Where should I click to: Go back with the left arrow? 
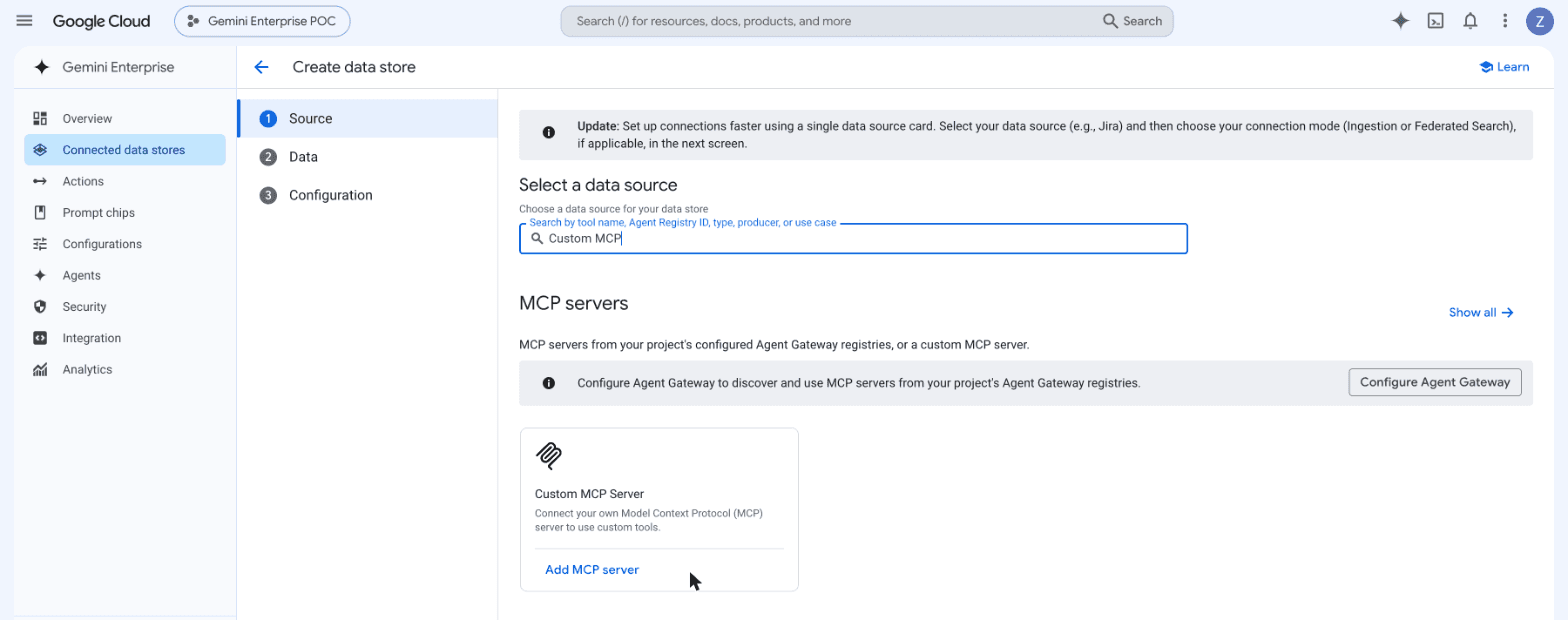(x=261, y=67)
